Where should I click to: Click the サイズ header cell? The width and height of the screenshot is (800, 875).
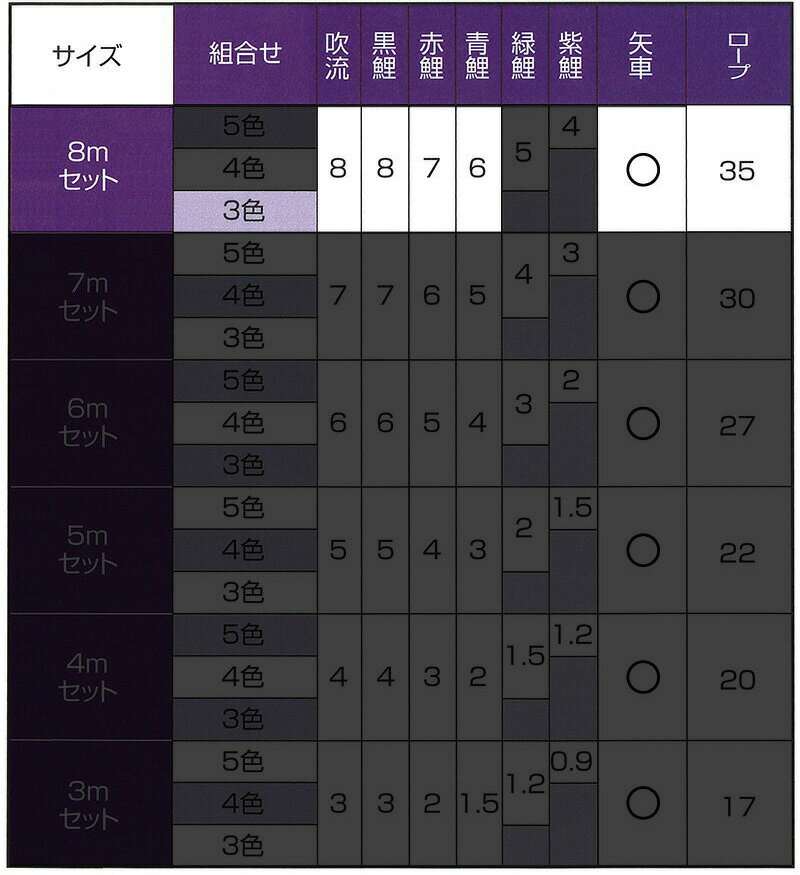tap(88, 54)
